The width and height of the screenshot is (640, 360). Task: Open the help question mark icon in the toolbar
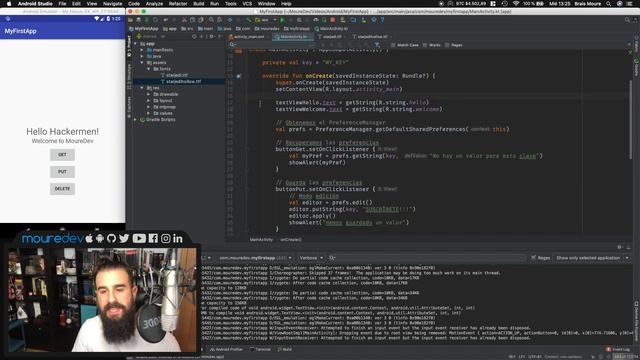click(x=382, y=20)
